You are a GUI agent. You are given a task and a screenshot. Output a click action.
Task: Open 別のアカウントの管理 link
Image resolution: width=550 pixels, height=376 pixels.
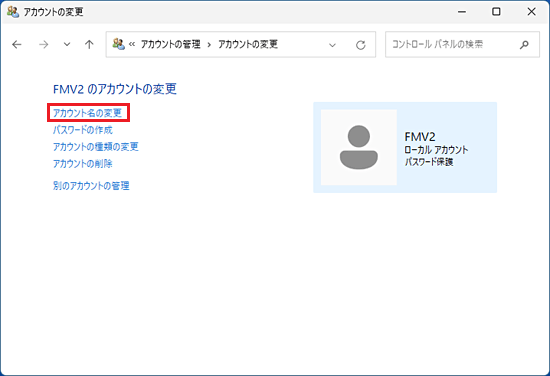tap(91, 186)
